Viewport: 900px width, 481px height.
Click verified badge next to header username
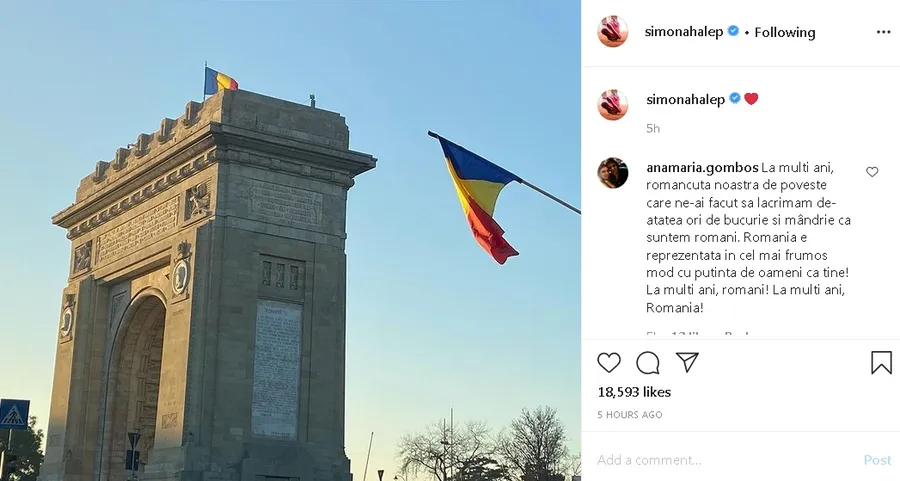tap(733, 31)
